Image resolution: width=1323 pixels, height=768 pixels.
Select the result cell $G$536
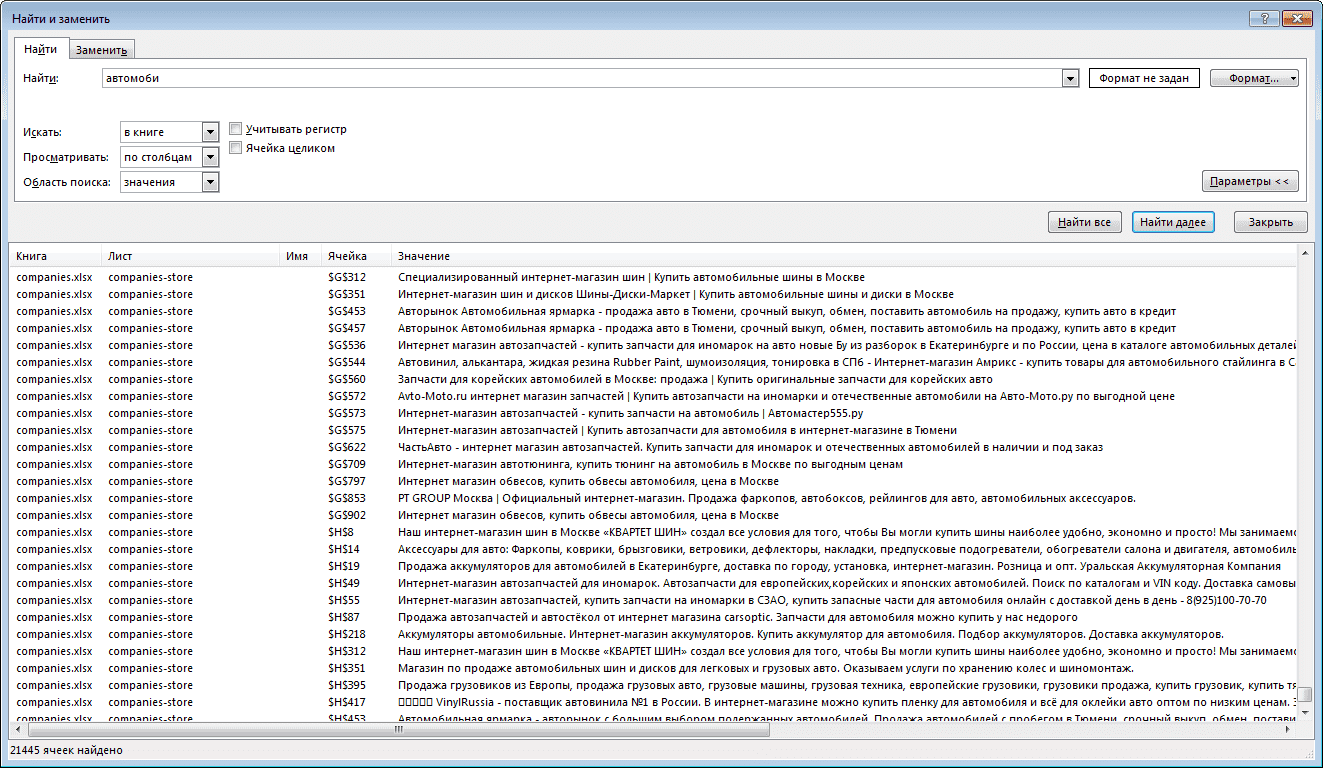(x=347, y=345)
